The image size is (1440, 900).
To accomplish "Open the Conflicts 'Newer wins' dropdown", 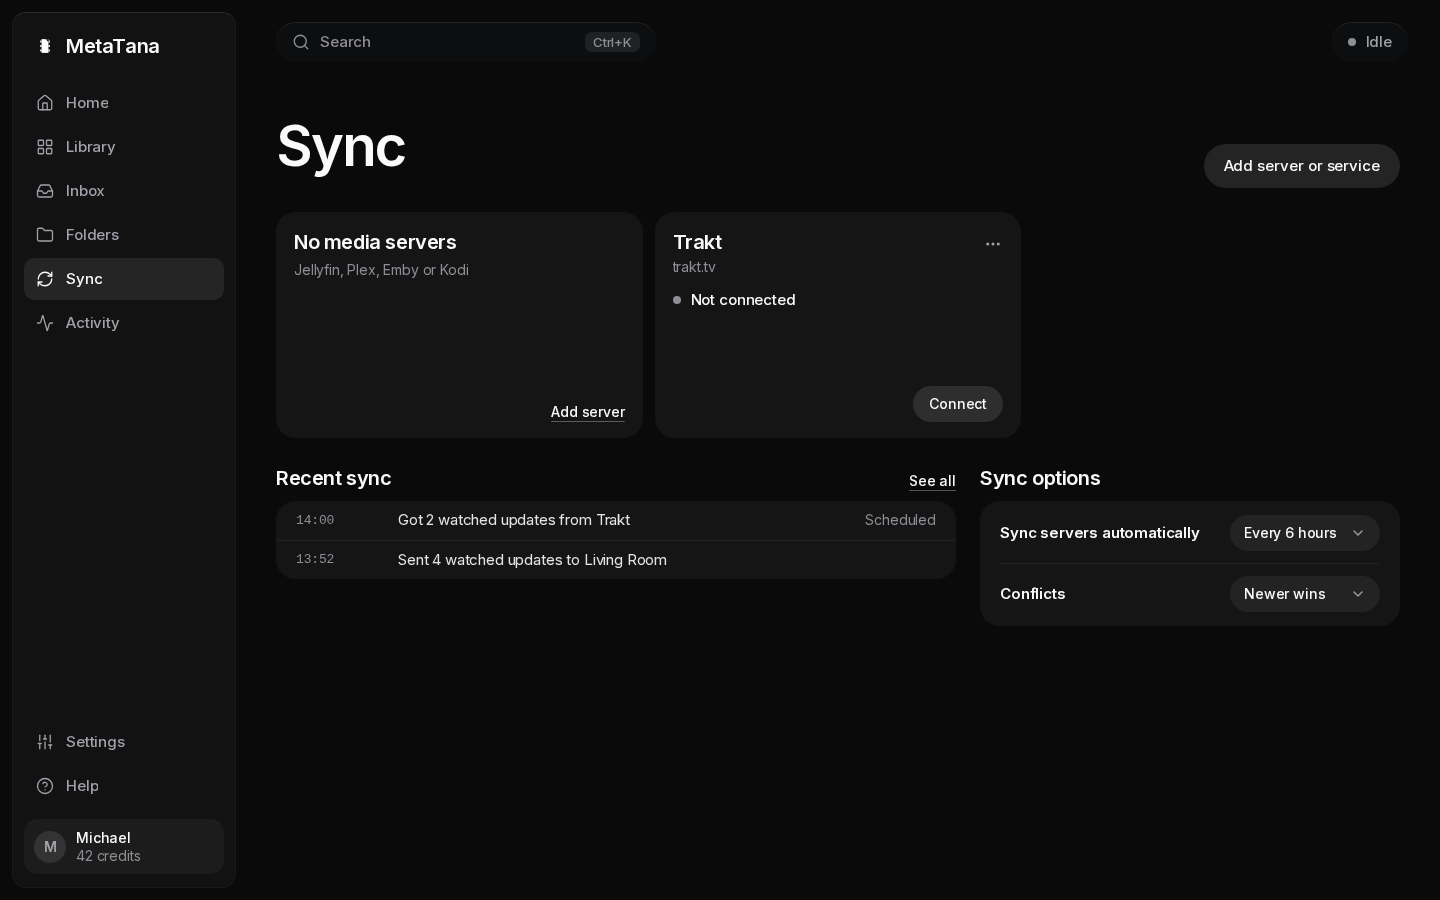I will pos(1305,594).
